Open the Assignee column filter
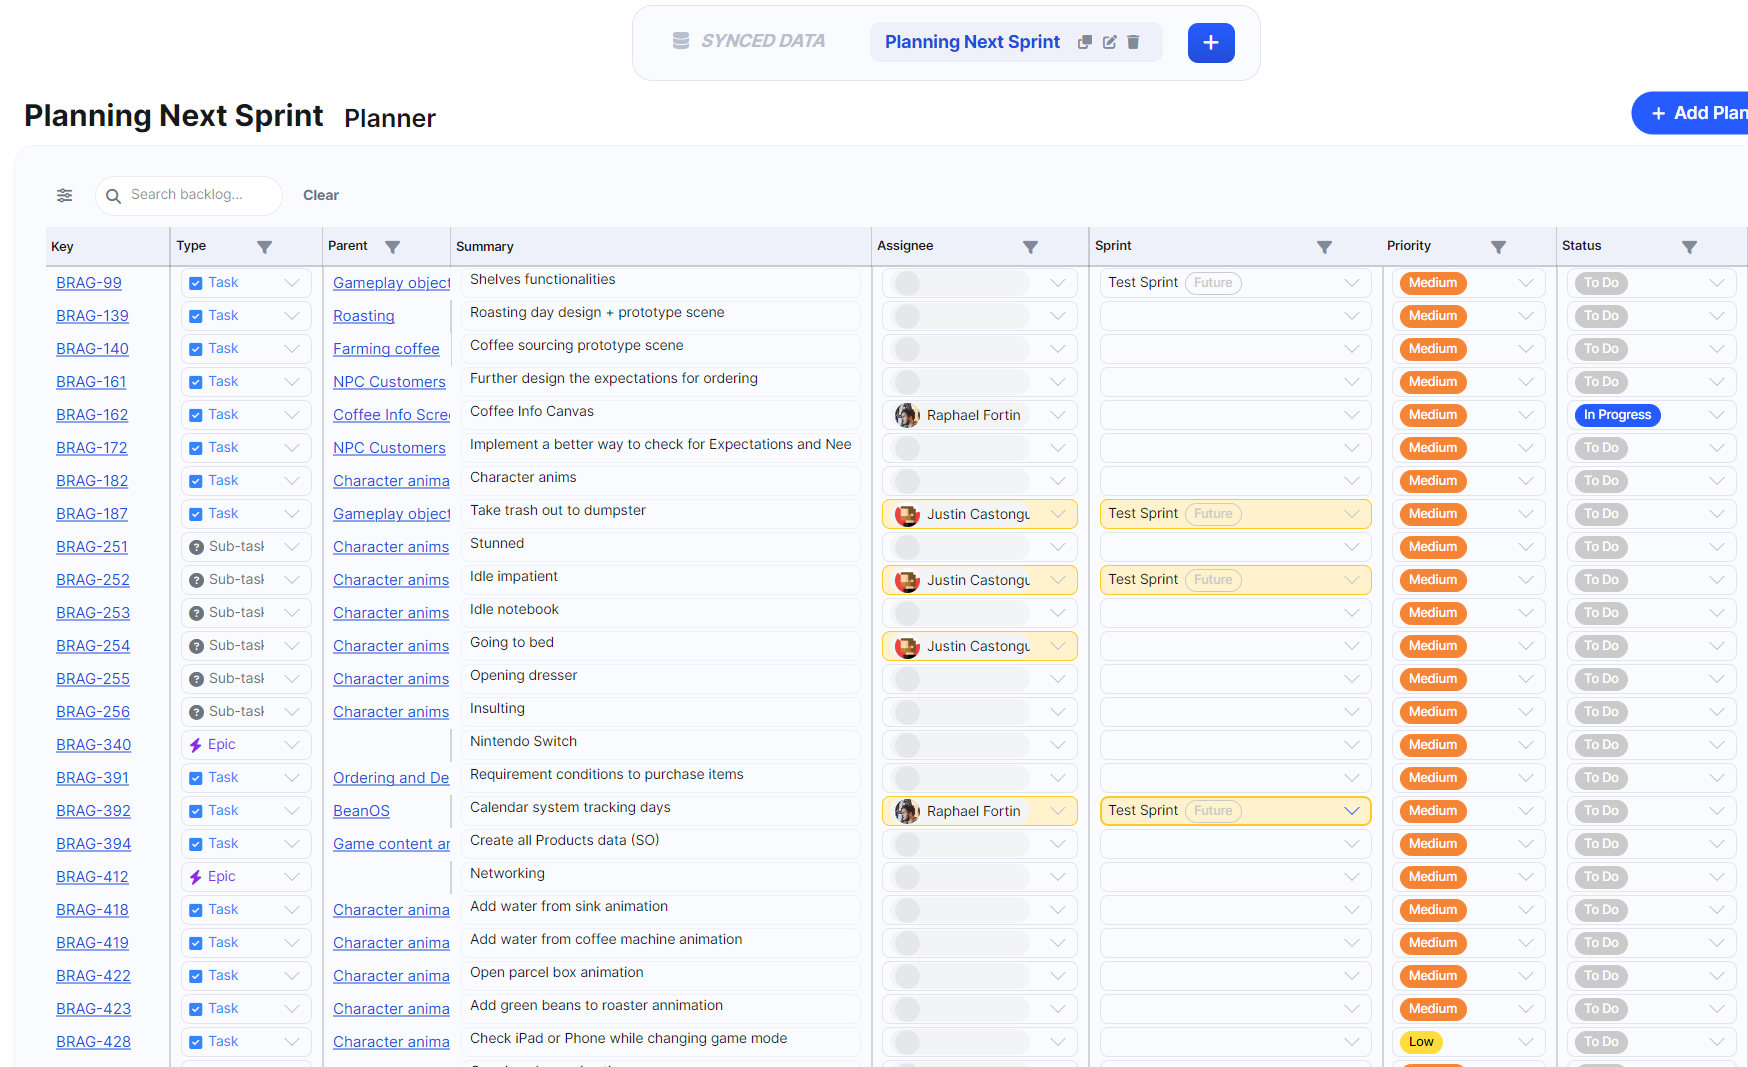The image size is (1748, 1067). pyautogui.click(x=1030, y=247)
